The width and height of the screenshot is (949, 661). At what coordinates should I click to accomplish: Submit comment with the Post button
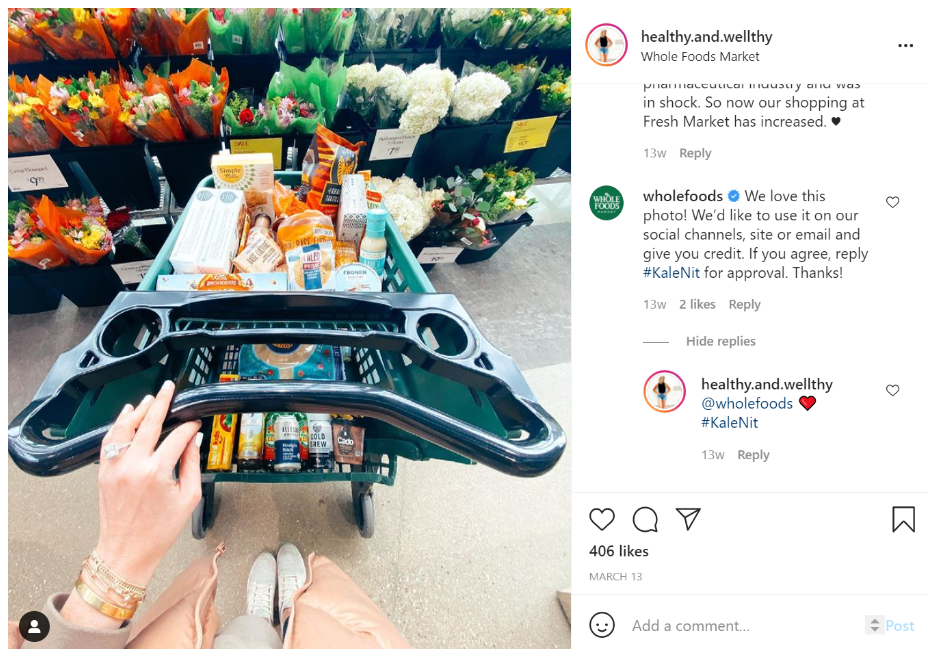pos(899,625)
